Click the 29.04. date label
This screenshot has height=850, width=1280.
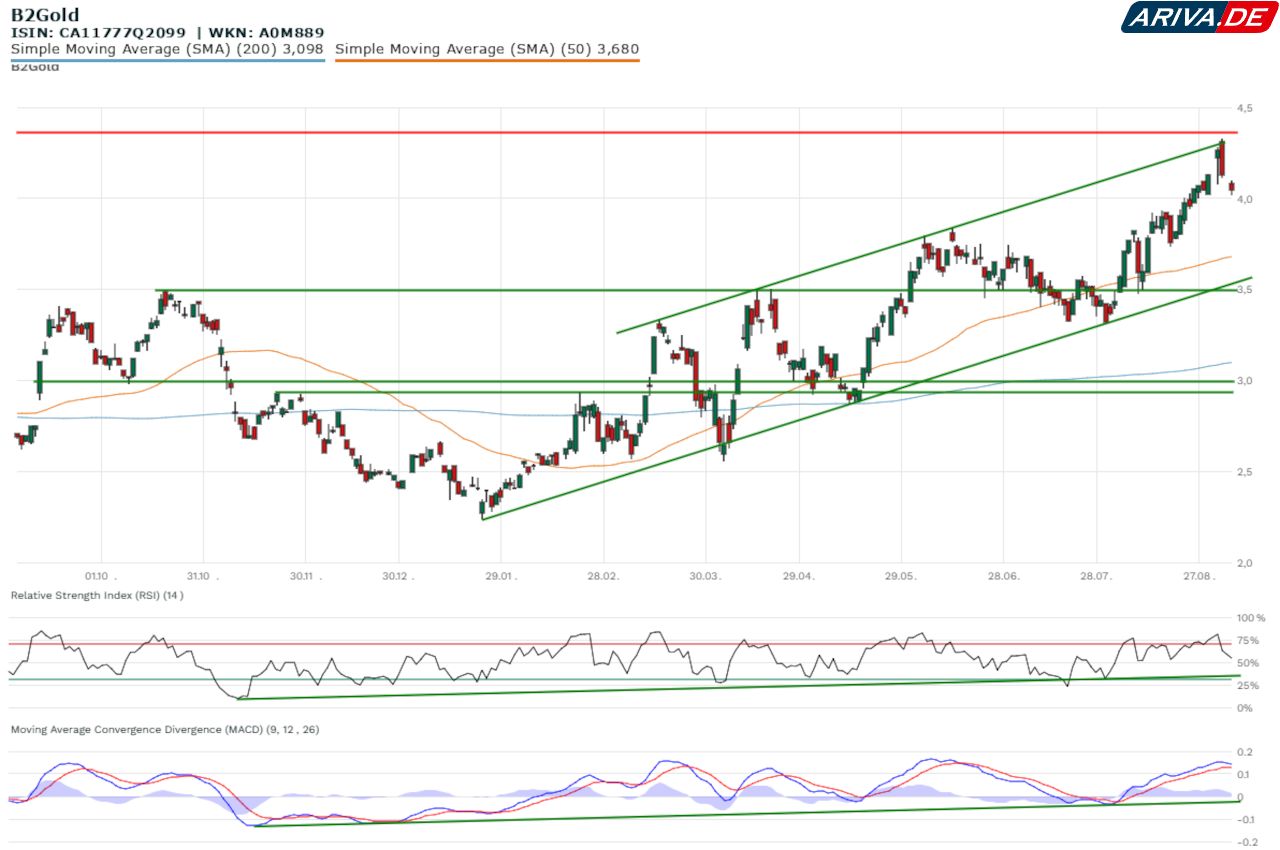pos(798,576)
